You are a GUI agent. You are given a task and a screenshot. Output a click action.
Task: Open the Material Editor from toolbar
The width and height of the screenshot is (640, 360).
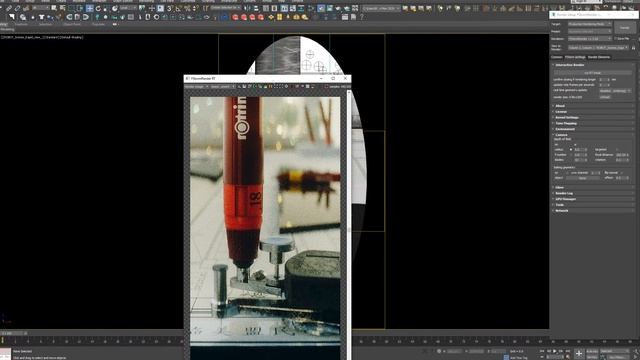[311, 8]
